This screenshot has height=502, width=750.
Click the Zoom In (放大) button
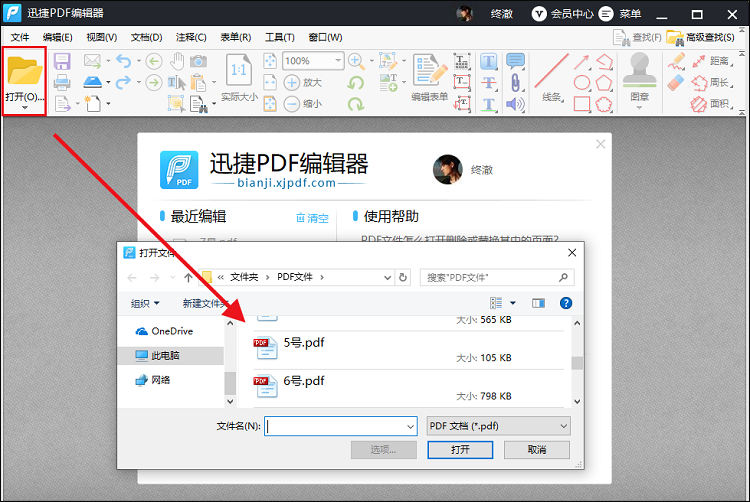[303, 83]
